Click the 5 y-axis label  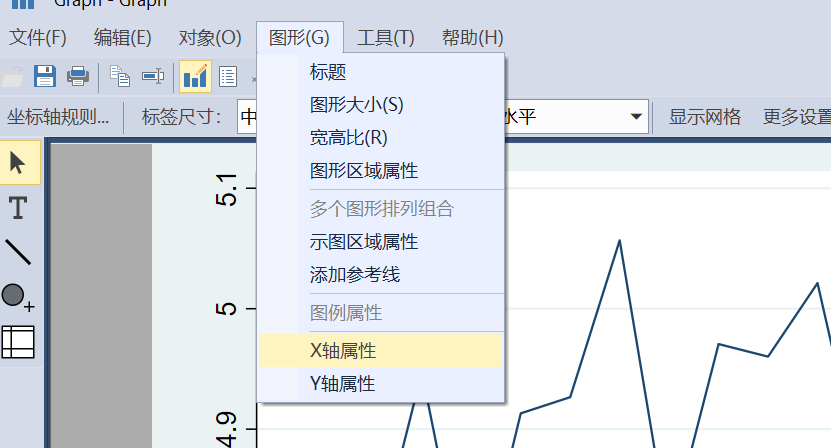click(x=226, y=309)
